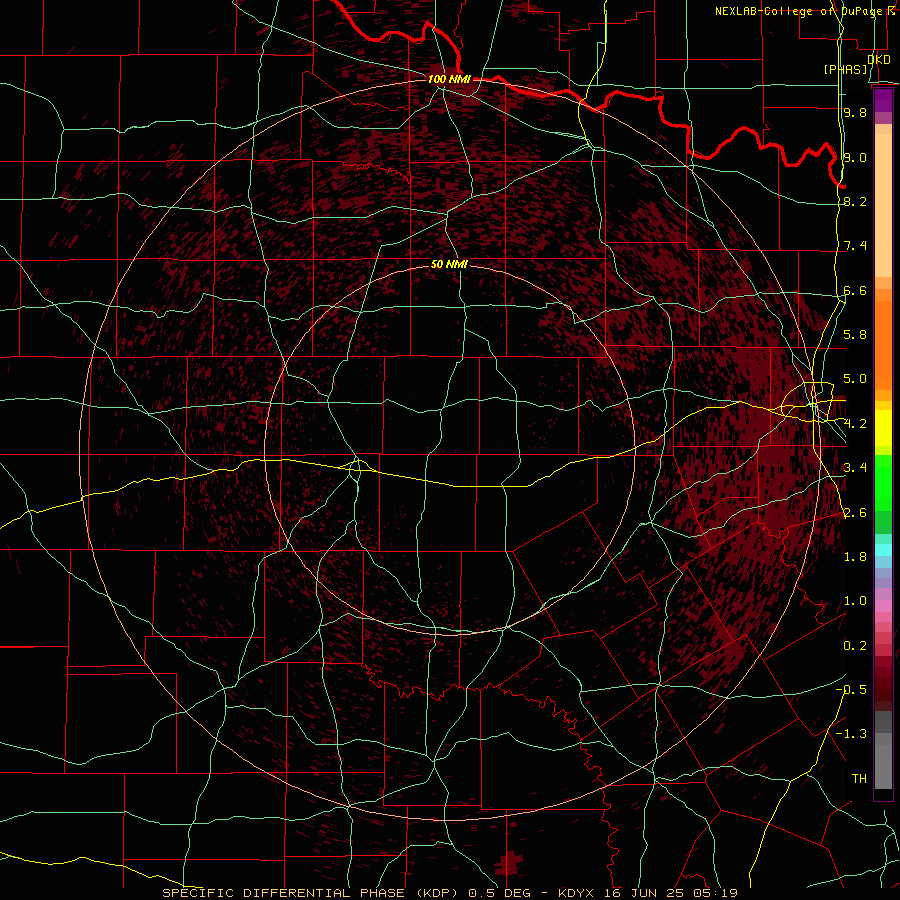Select the bright green legend segment

click(x=883, y=483)
